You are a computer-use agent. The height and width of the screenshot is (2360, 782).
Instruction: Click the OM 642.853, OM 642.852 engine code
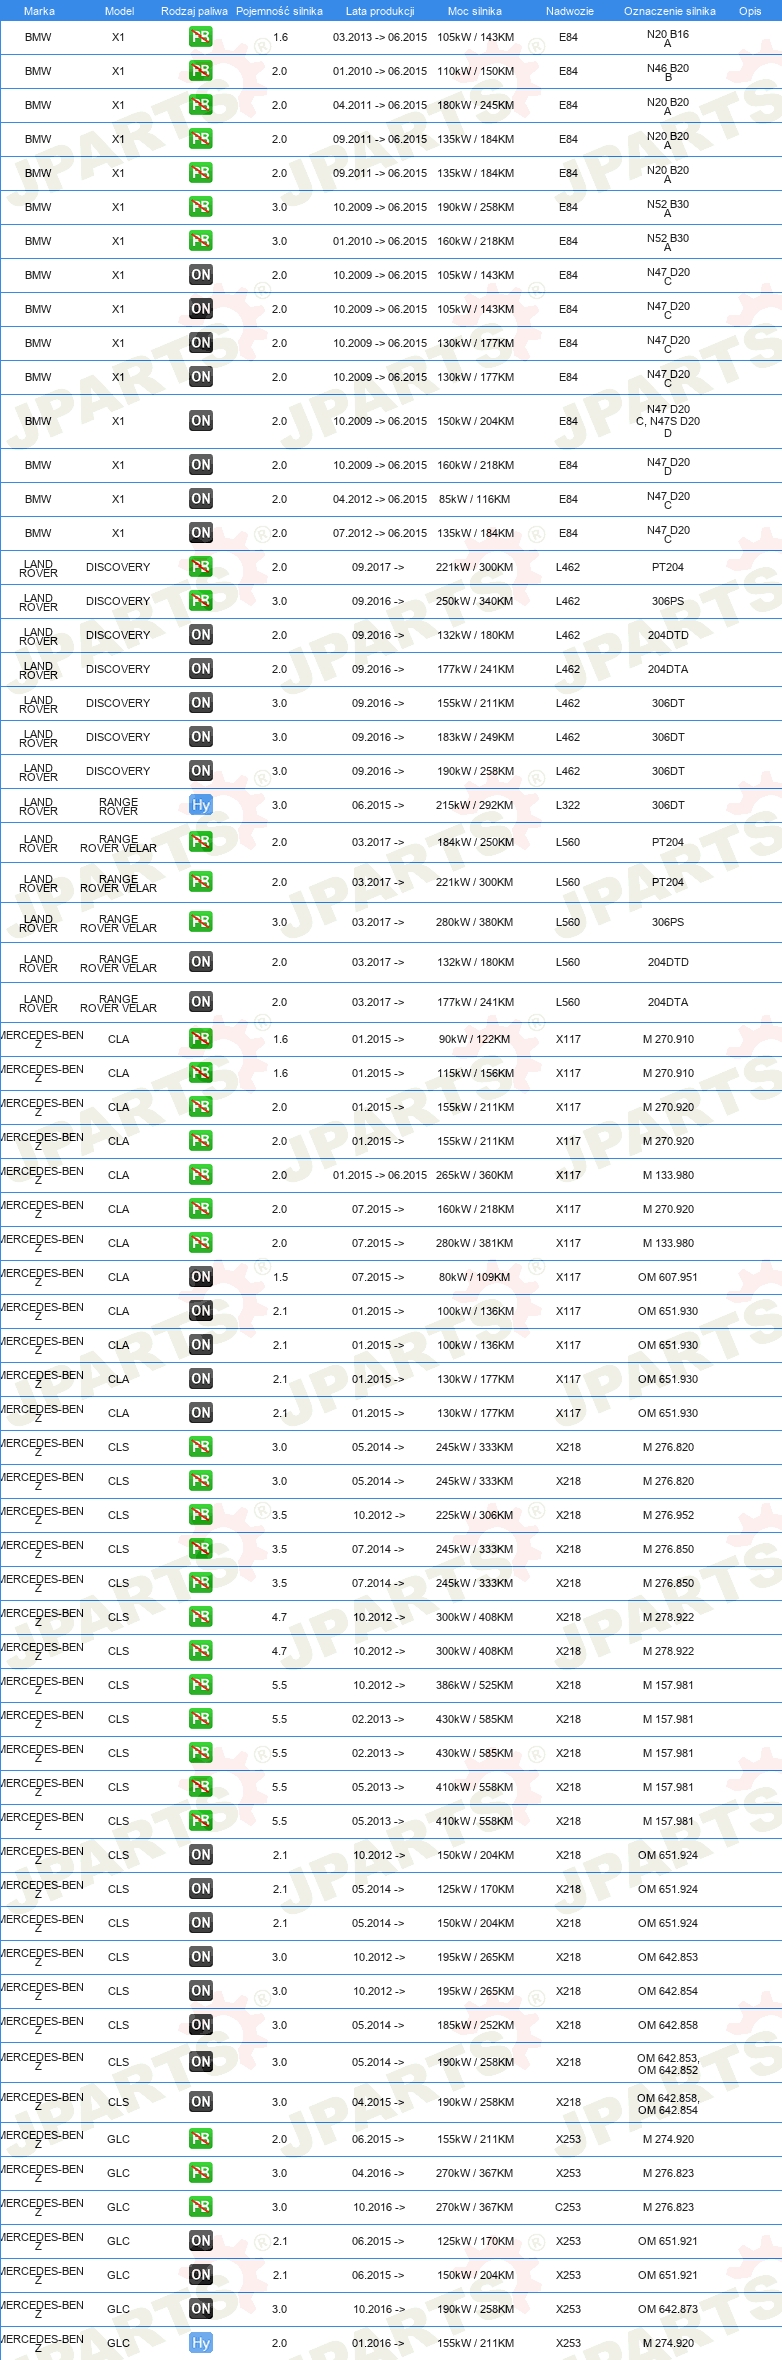pyautogui.click(x=668, y=2064)
